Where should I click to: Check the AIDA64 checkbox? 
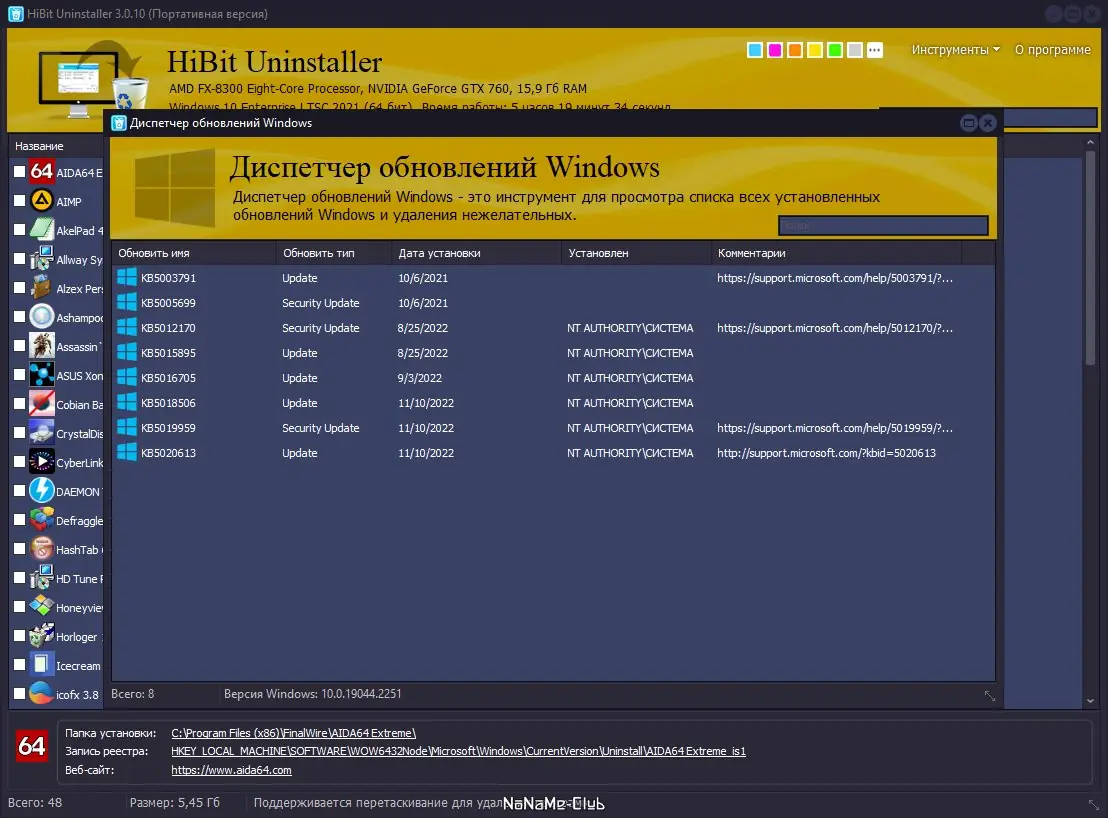20,172
